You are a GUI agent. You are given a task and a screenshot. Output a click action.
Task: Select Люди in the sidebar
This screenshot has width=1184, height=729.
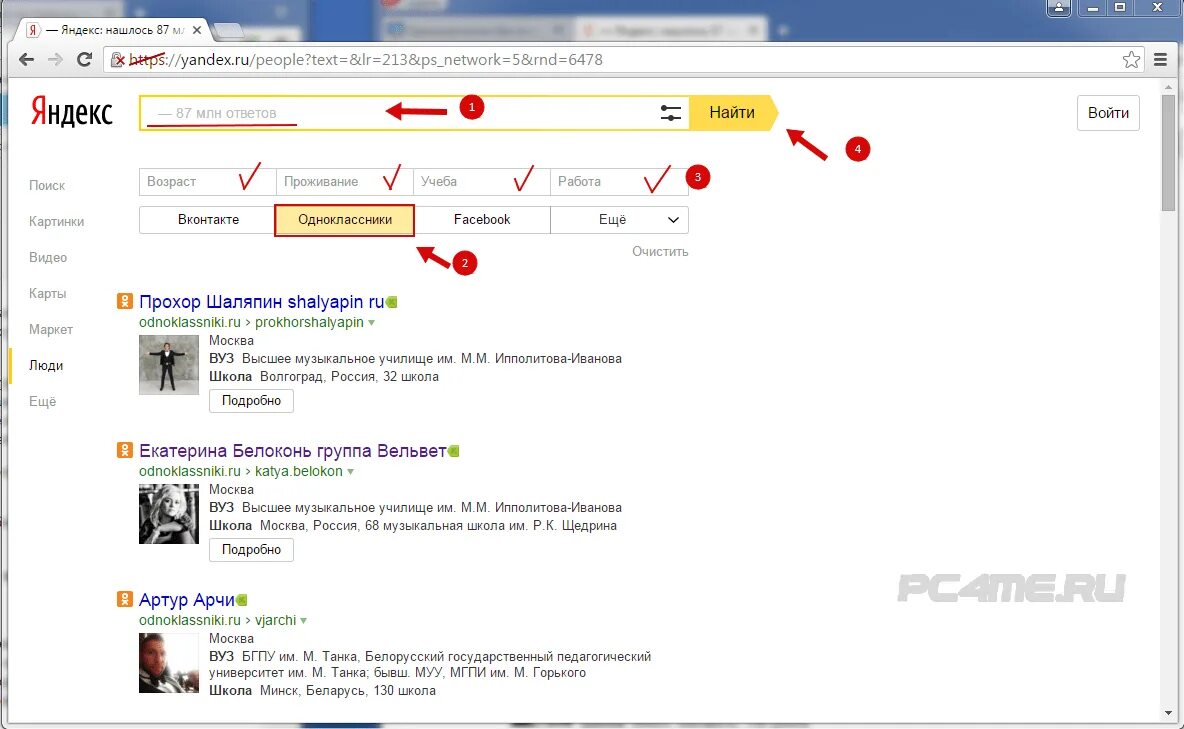tap(46, 365)
